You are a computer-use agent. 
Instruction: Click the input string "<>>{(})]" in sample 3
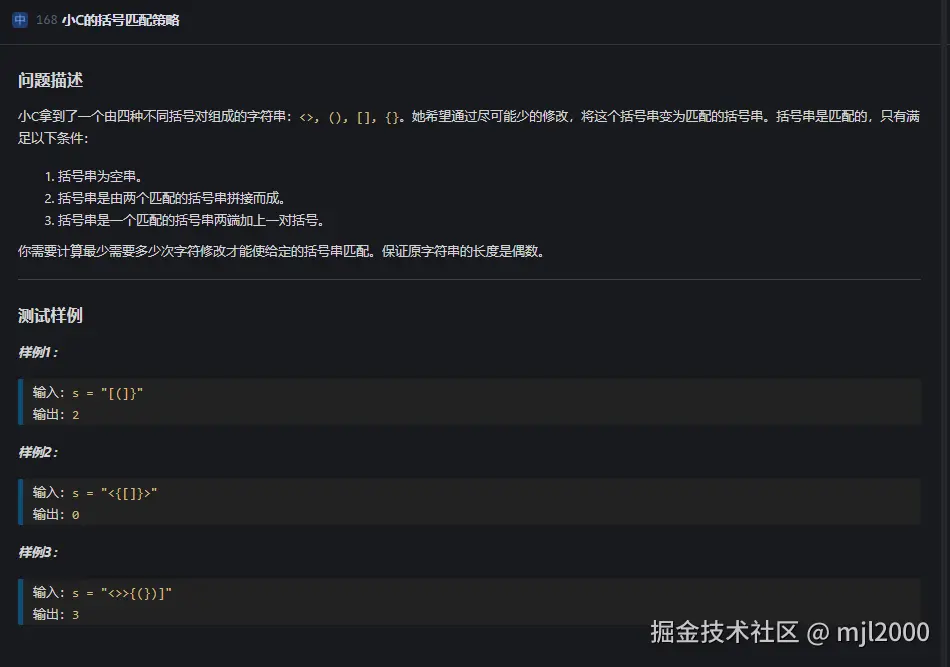[137, 594]
